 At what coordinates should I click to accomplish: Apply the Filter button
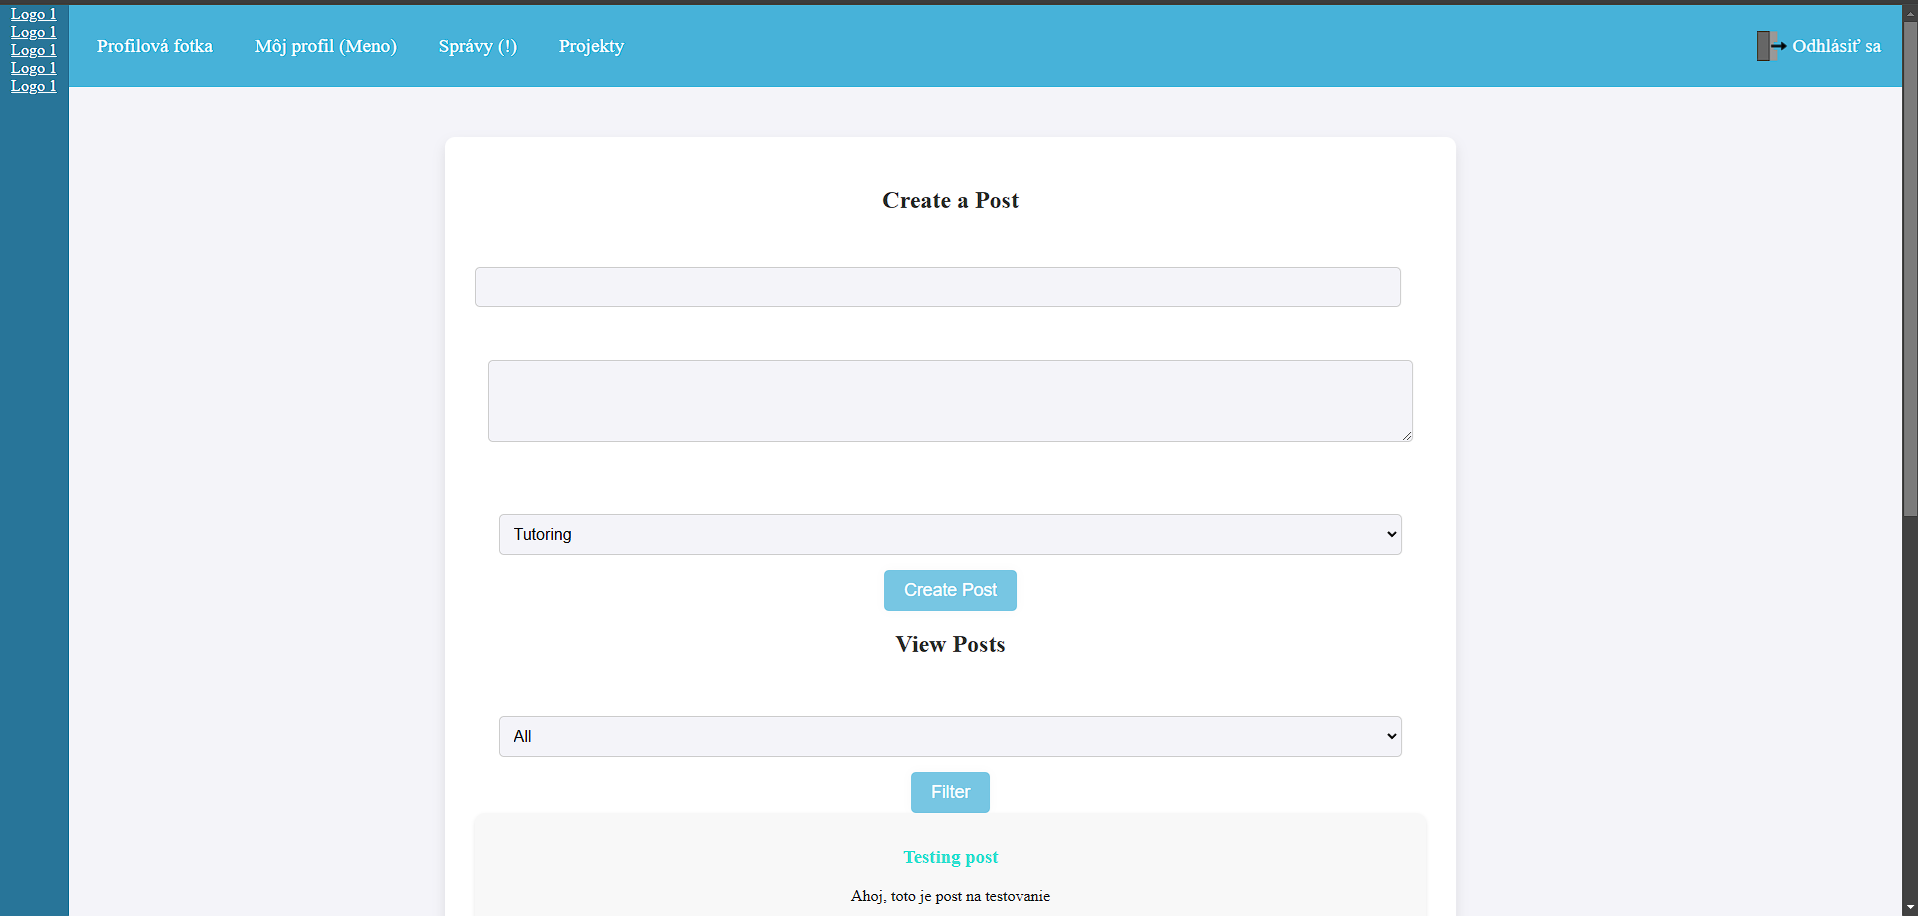[950, 793]
